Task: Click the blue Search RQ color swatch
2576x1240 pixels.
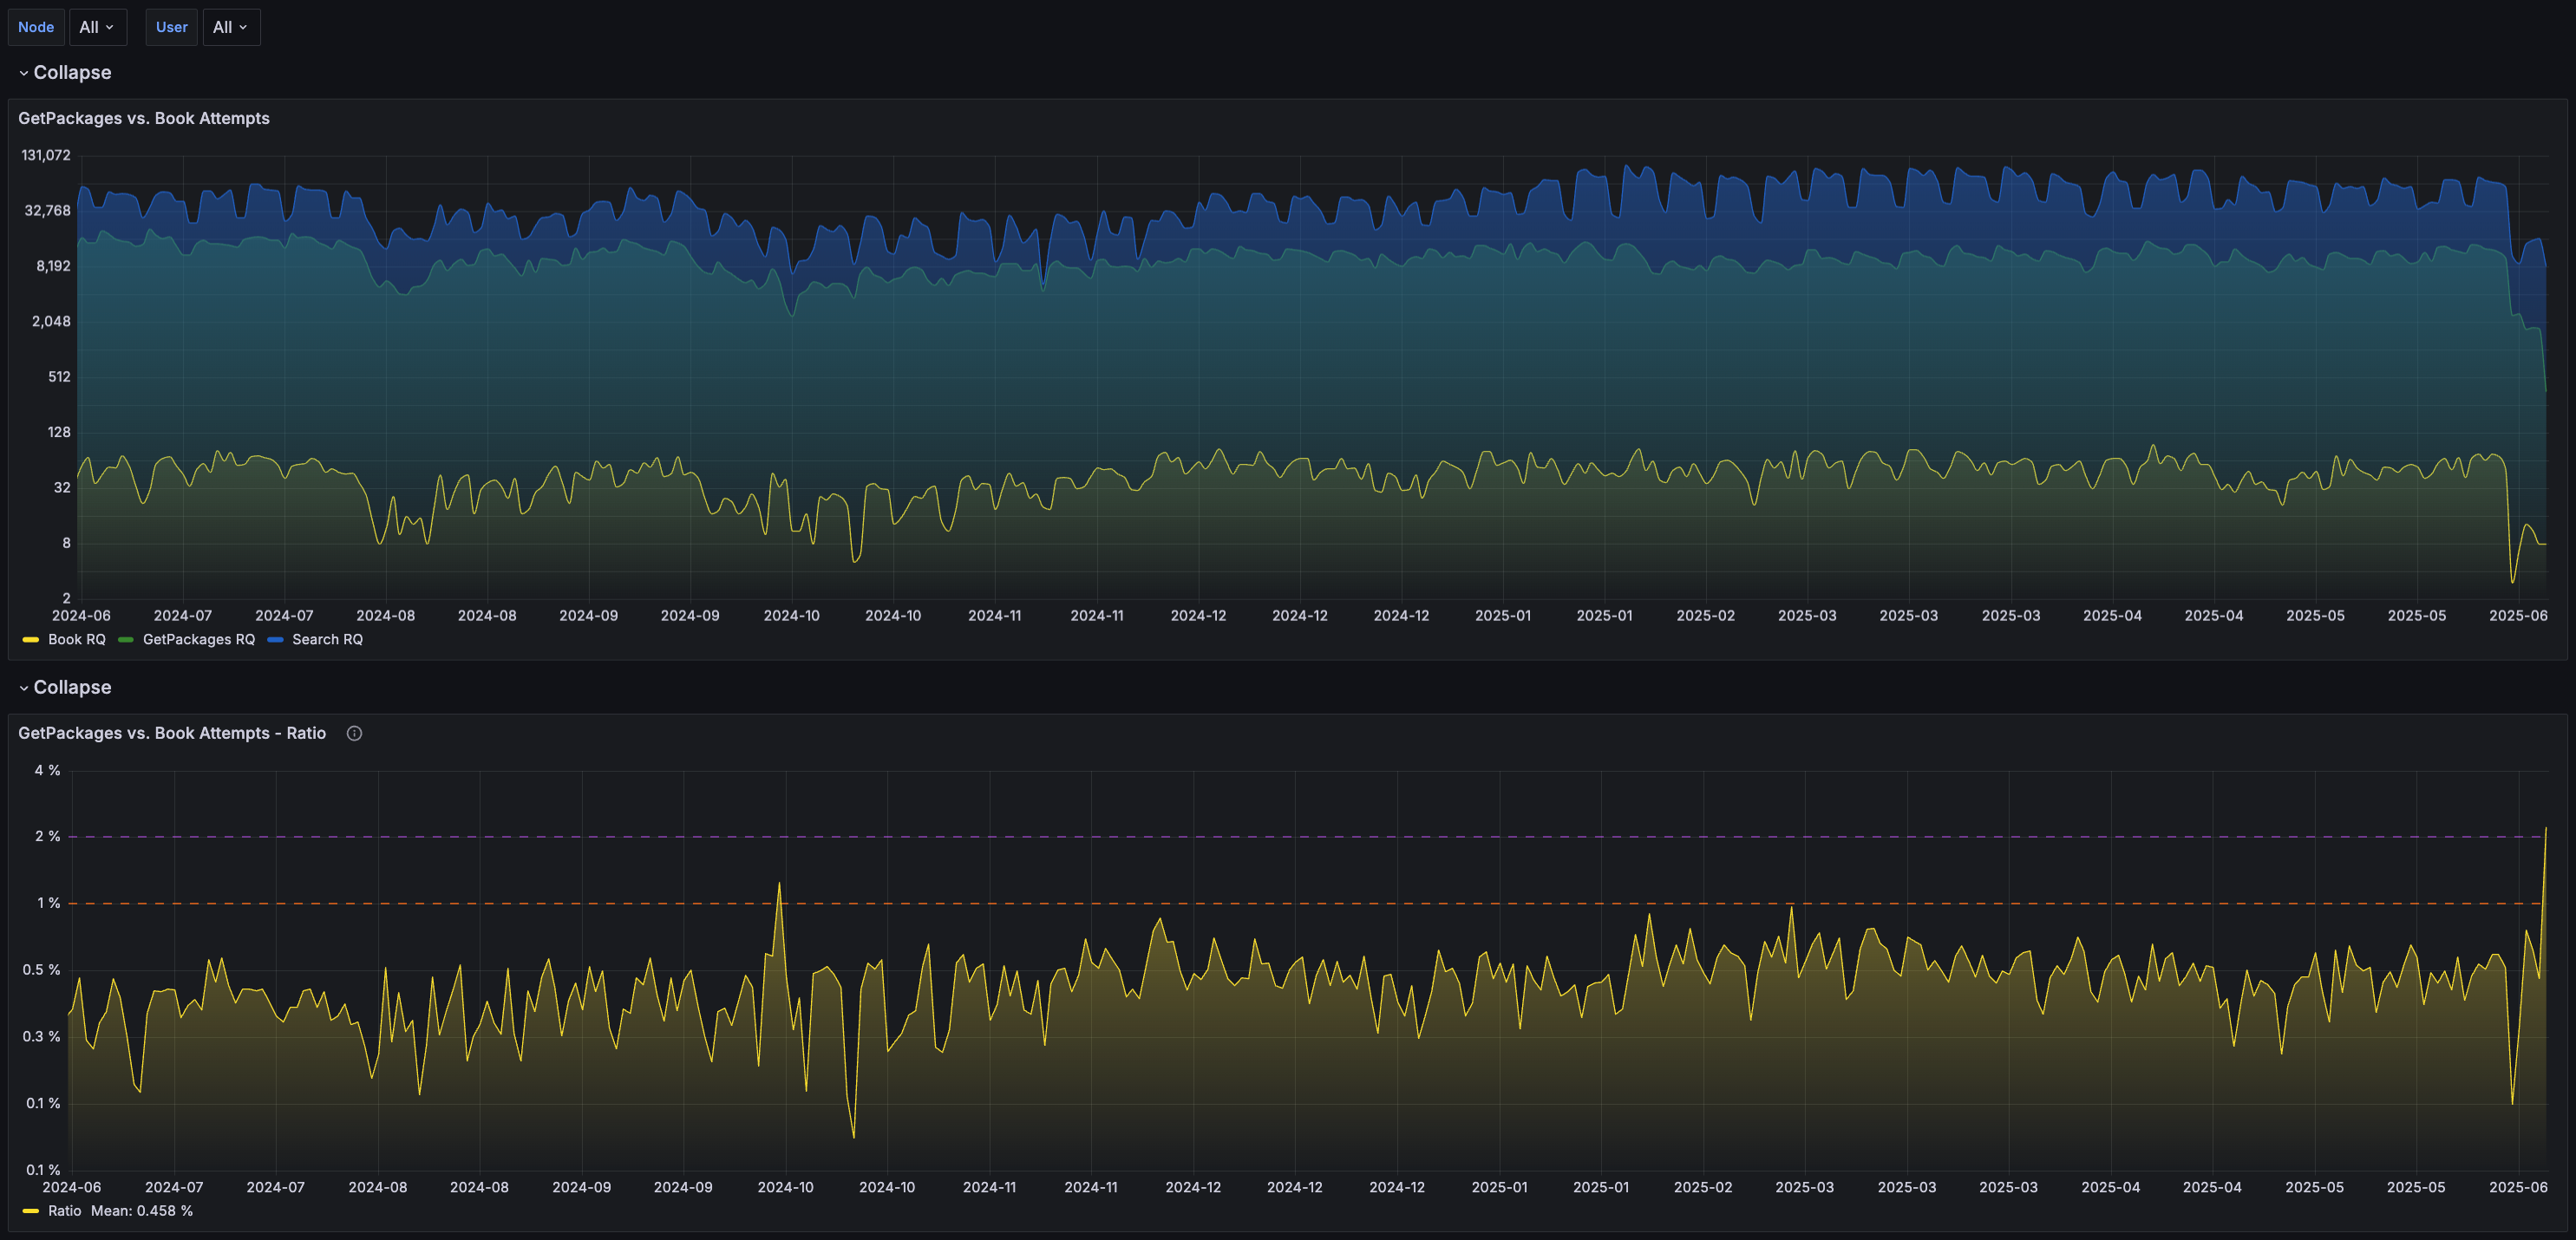Action: 275,640
